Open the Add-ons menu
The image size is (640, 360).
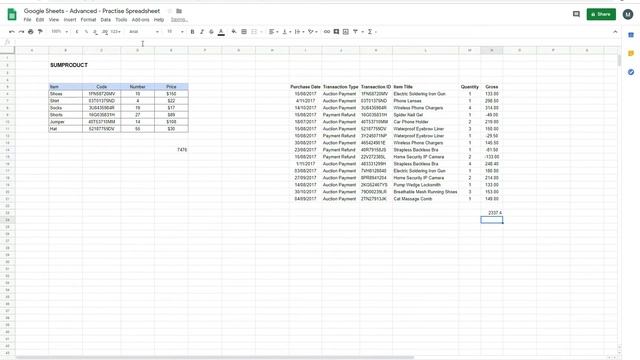pyautogui.click(x=140, y=20)
